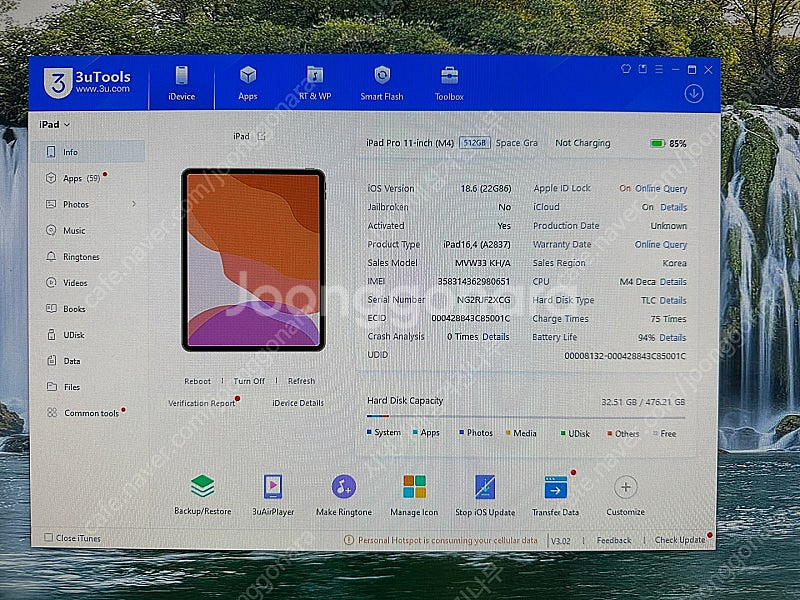Click the skin shirt icon in title bar

(626, 69)
